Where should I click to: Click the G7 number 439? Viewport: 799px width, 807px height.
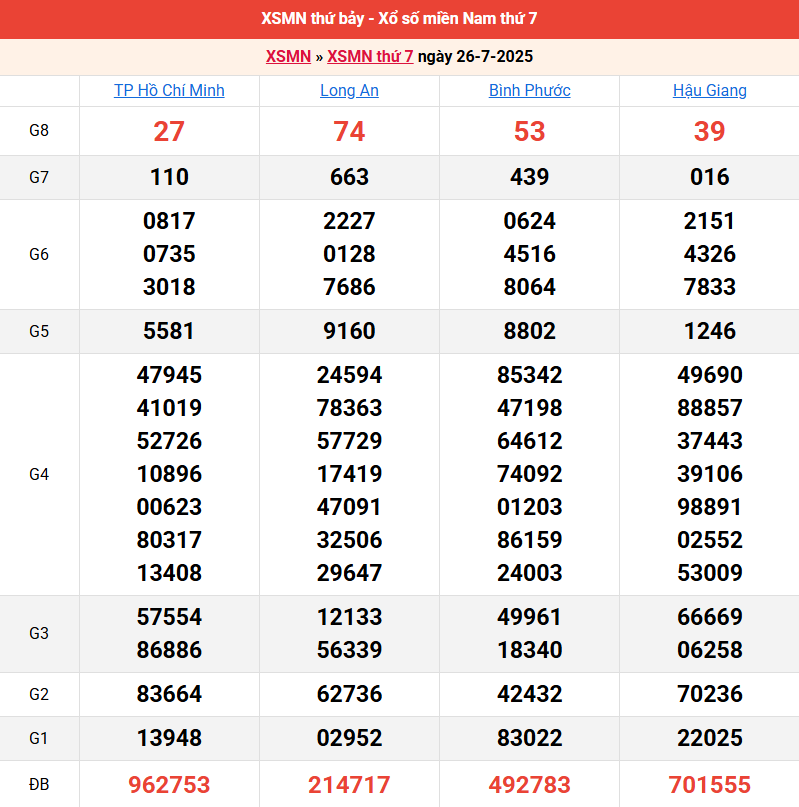530,177
